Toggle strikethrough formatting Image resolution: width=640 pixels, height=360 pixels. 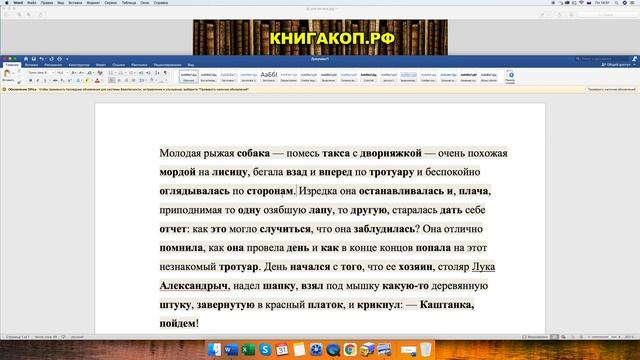[x=55, y=80]
